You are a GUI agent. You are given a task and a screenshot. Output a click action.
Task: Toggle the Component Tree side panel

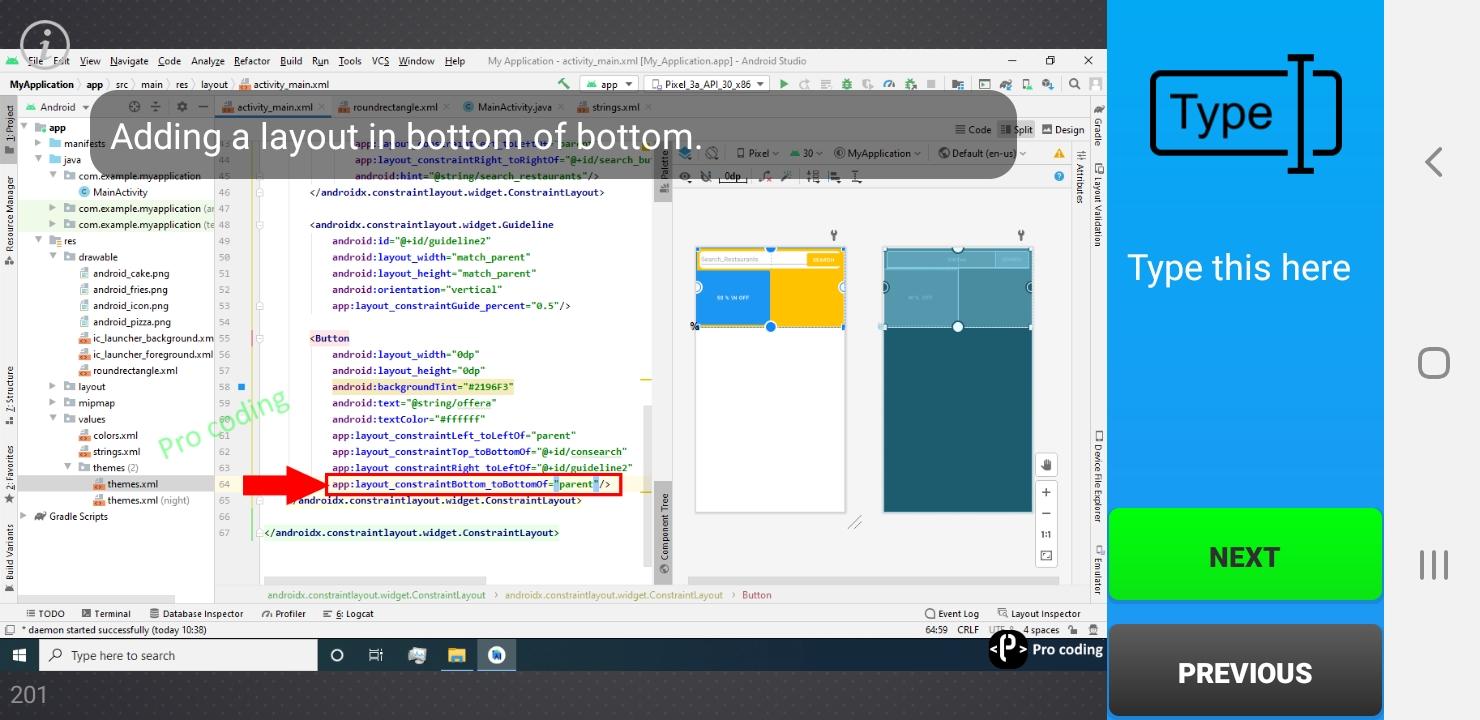(x=665, y=530)
